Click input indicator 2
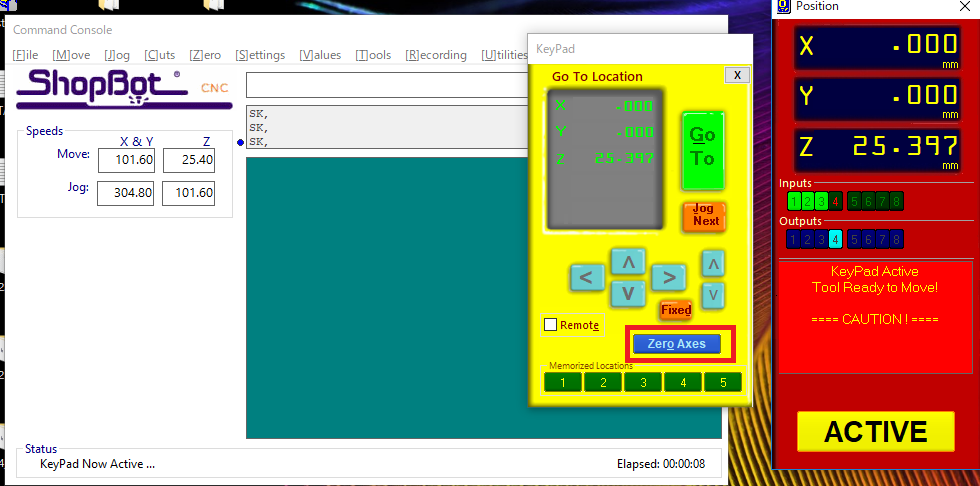 pyautogui.click(x=808, y=201)
